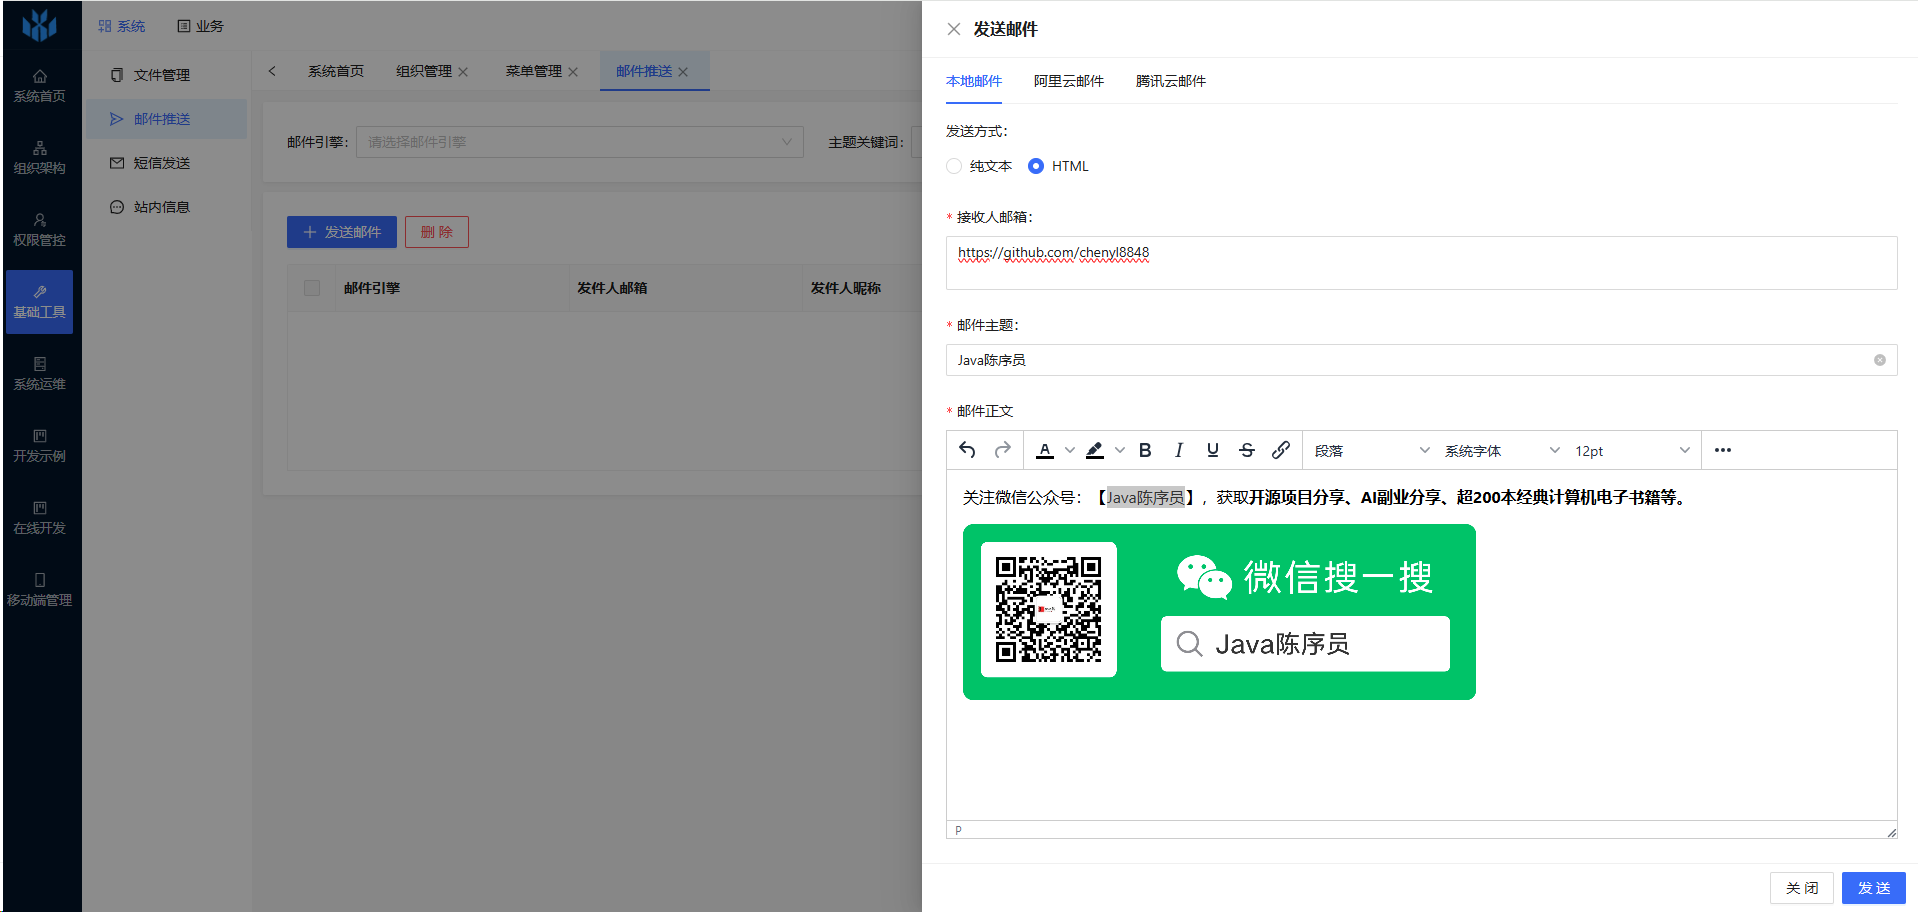Click the undo icon in editor toolbar
This screenshot has height=912, width=1918.
tap(967, 450)
